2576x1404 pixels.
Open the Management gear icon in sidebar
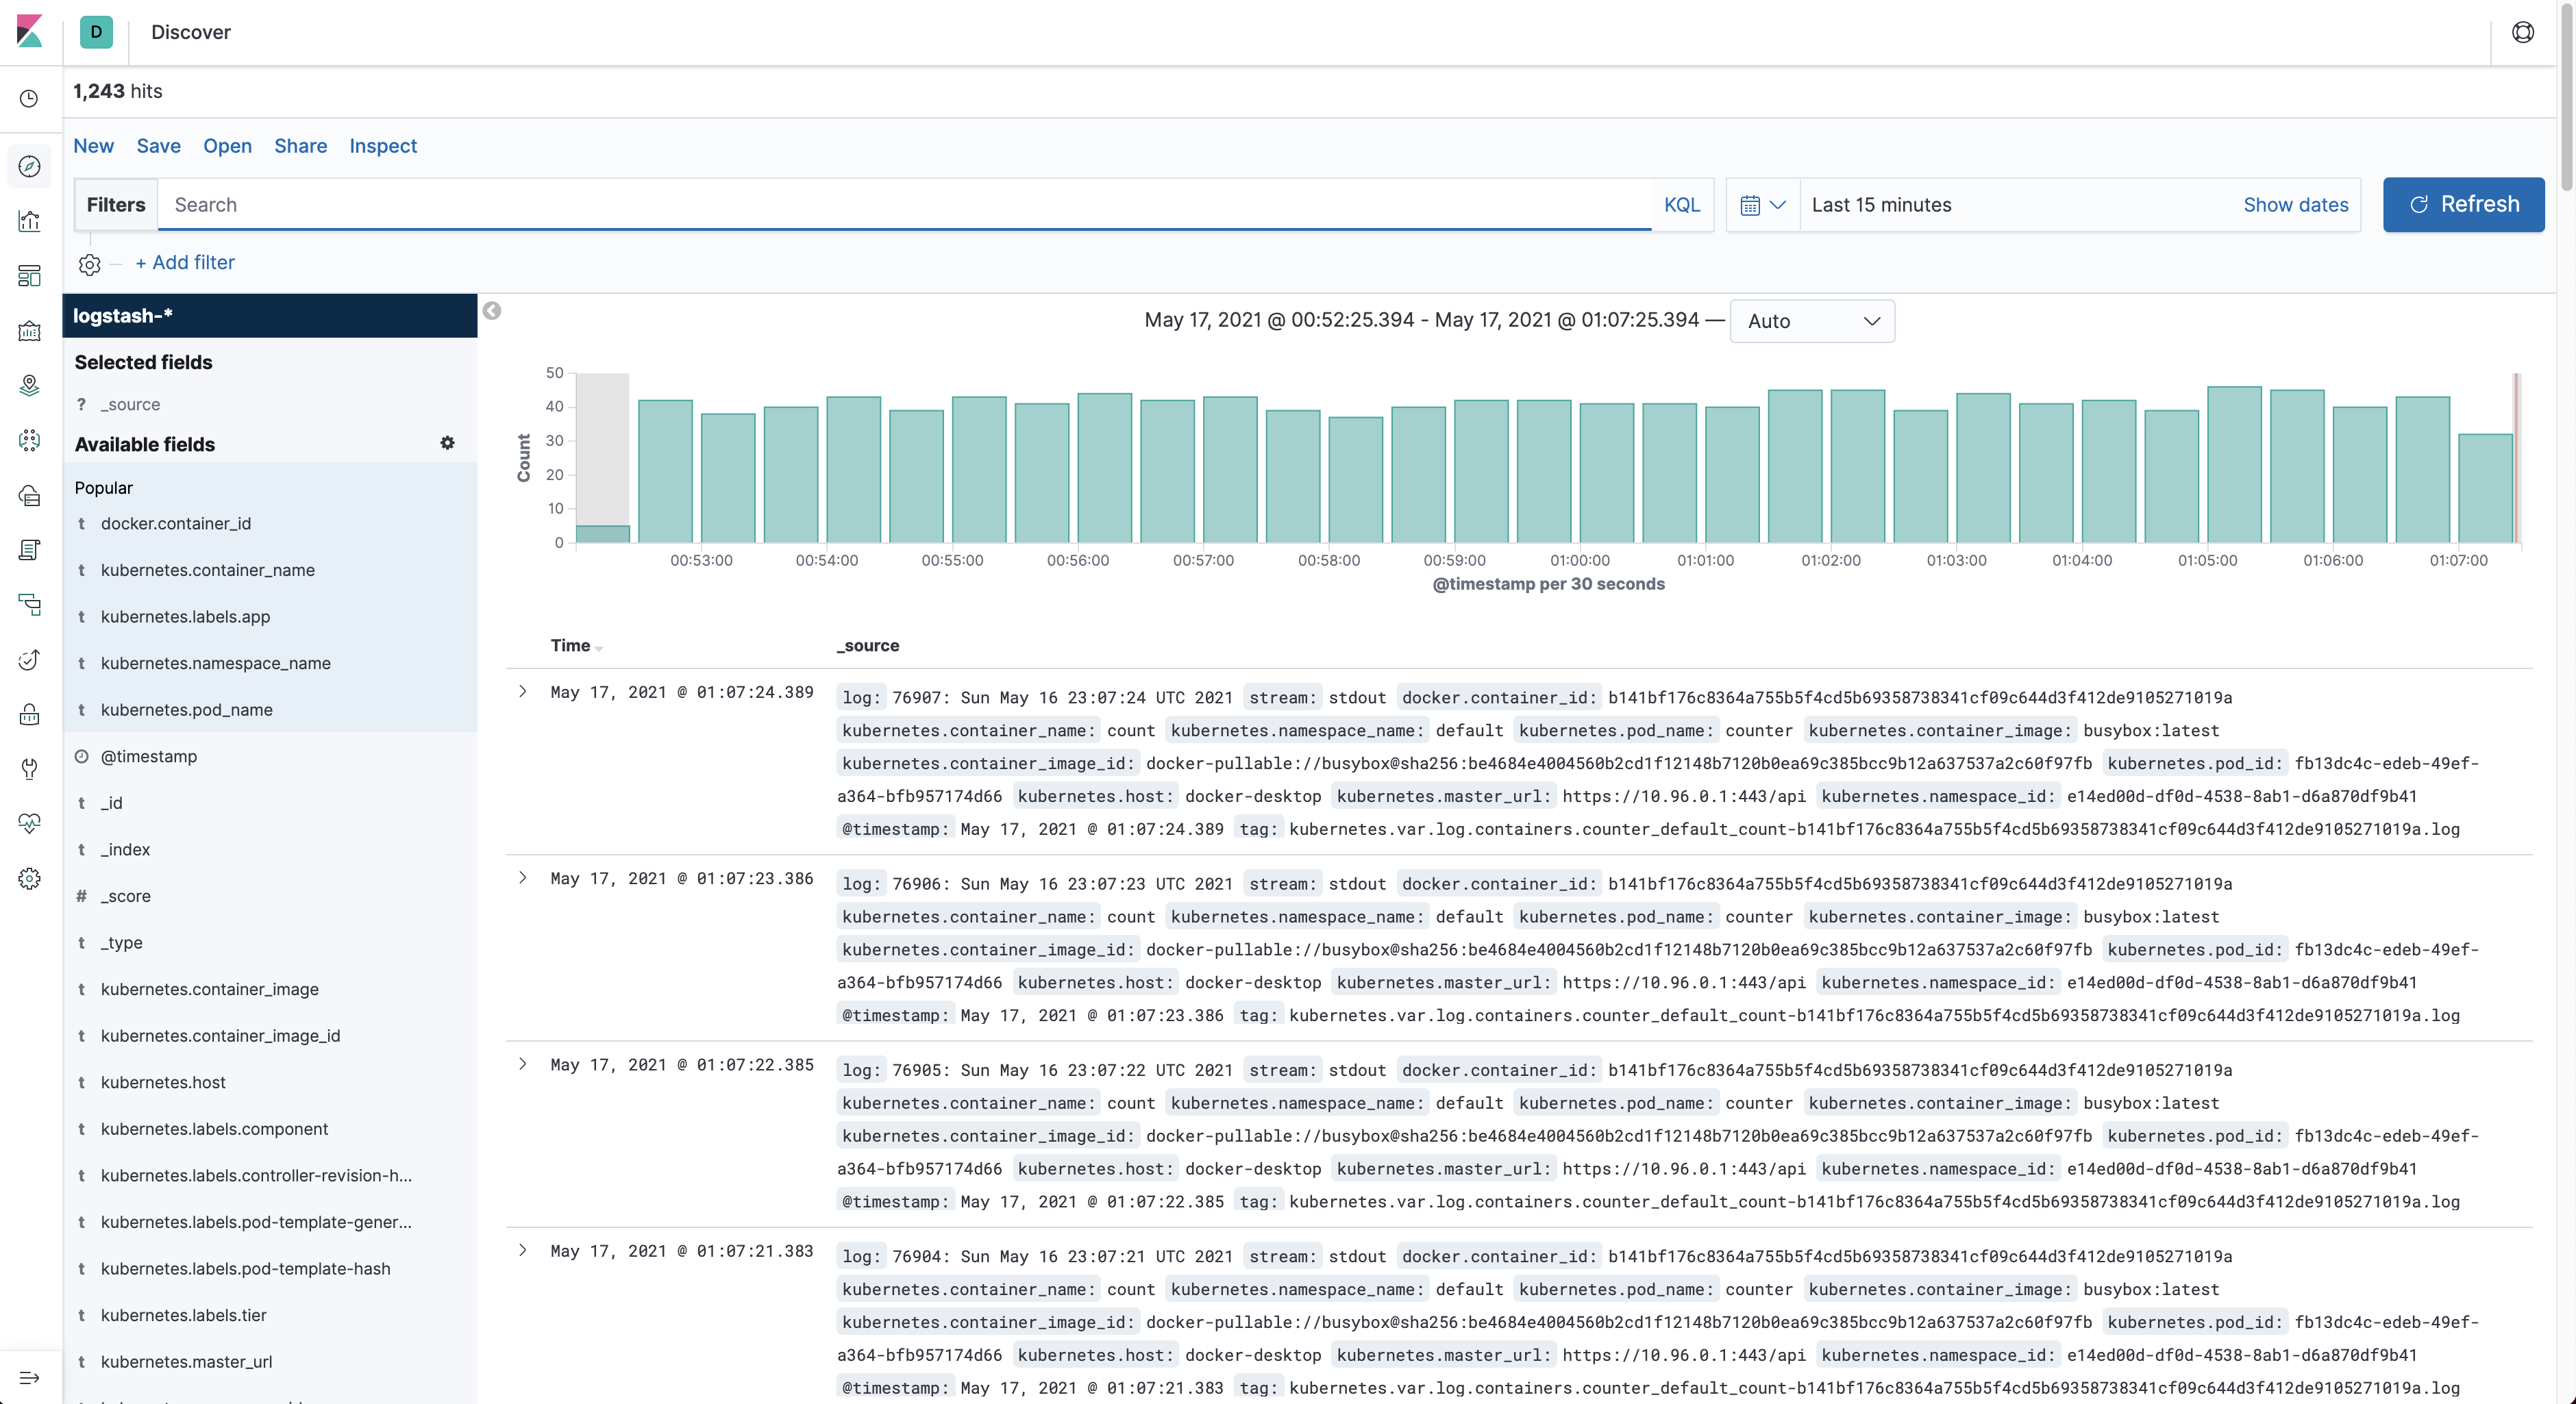[x=29, y=878]
